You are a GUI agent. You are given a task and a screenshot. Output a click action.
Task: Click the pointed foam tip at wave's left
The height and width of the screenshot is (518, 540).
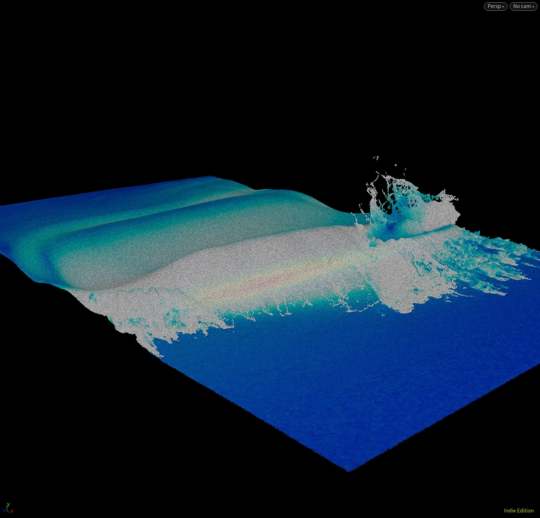point(153,348)
